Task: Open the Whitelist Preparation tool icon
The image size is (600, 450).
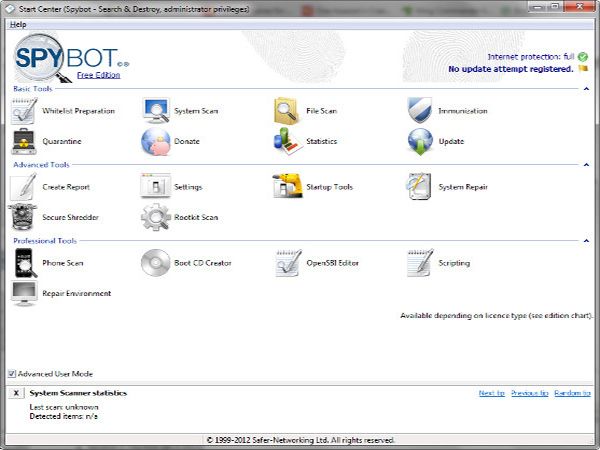Action: (24, 111)
